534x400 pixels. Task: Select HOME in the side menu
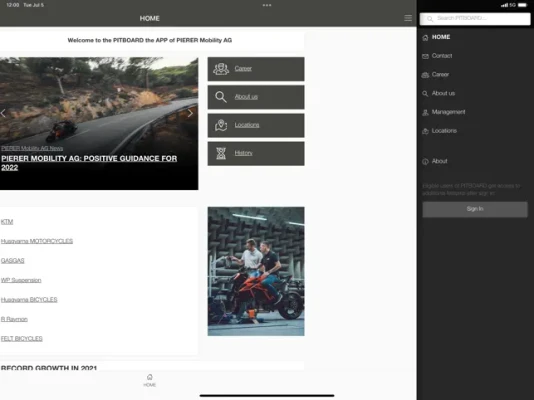(441, 37)
